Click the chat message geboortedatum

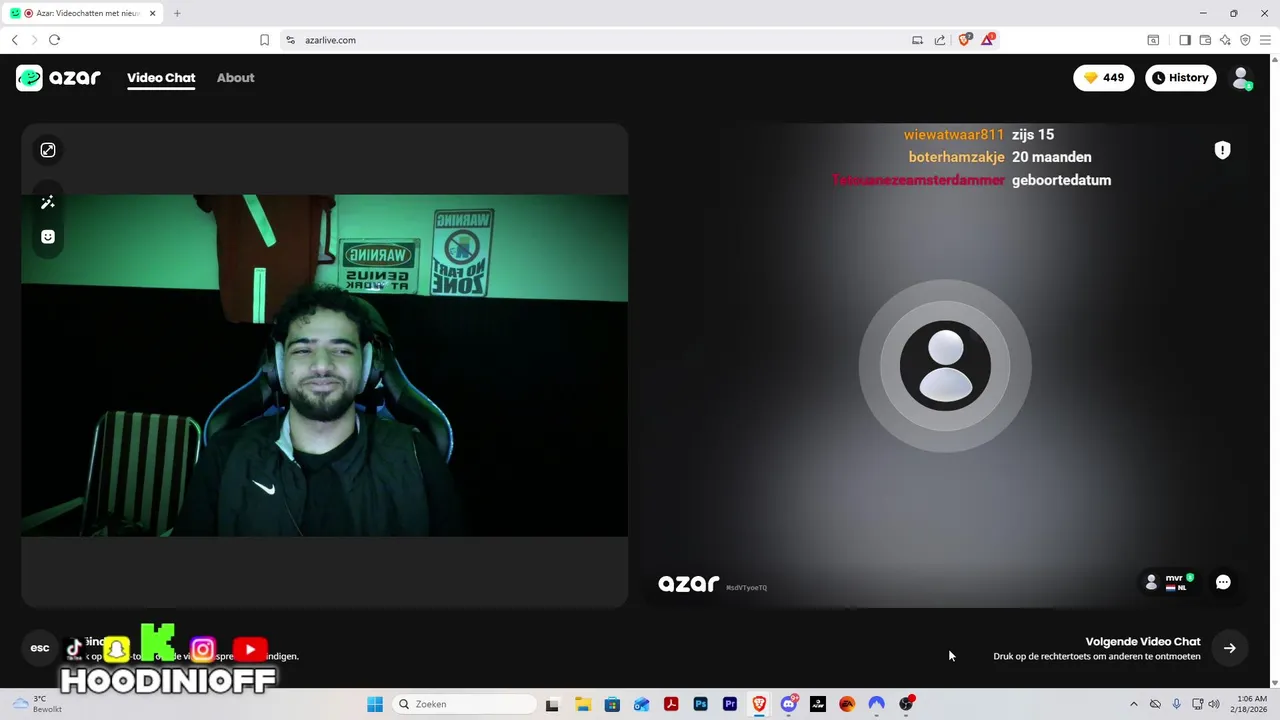point(1061,180)
